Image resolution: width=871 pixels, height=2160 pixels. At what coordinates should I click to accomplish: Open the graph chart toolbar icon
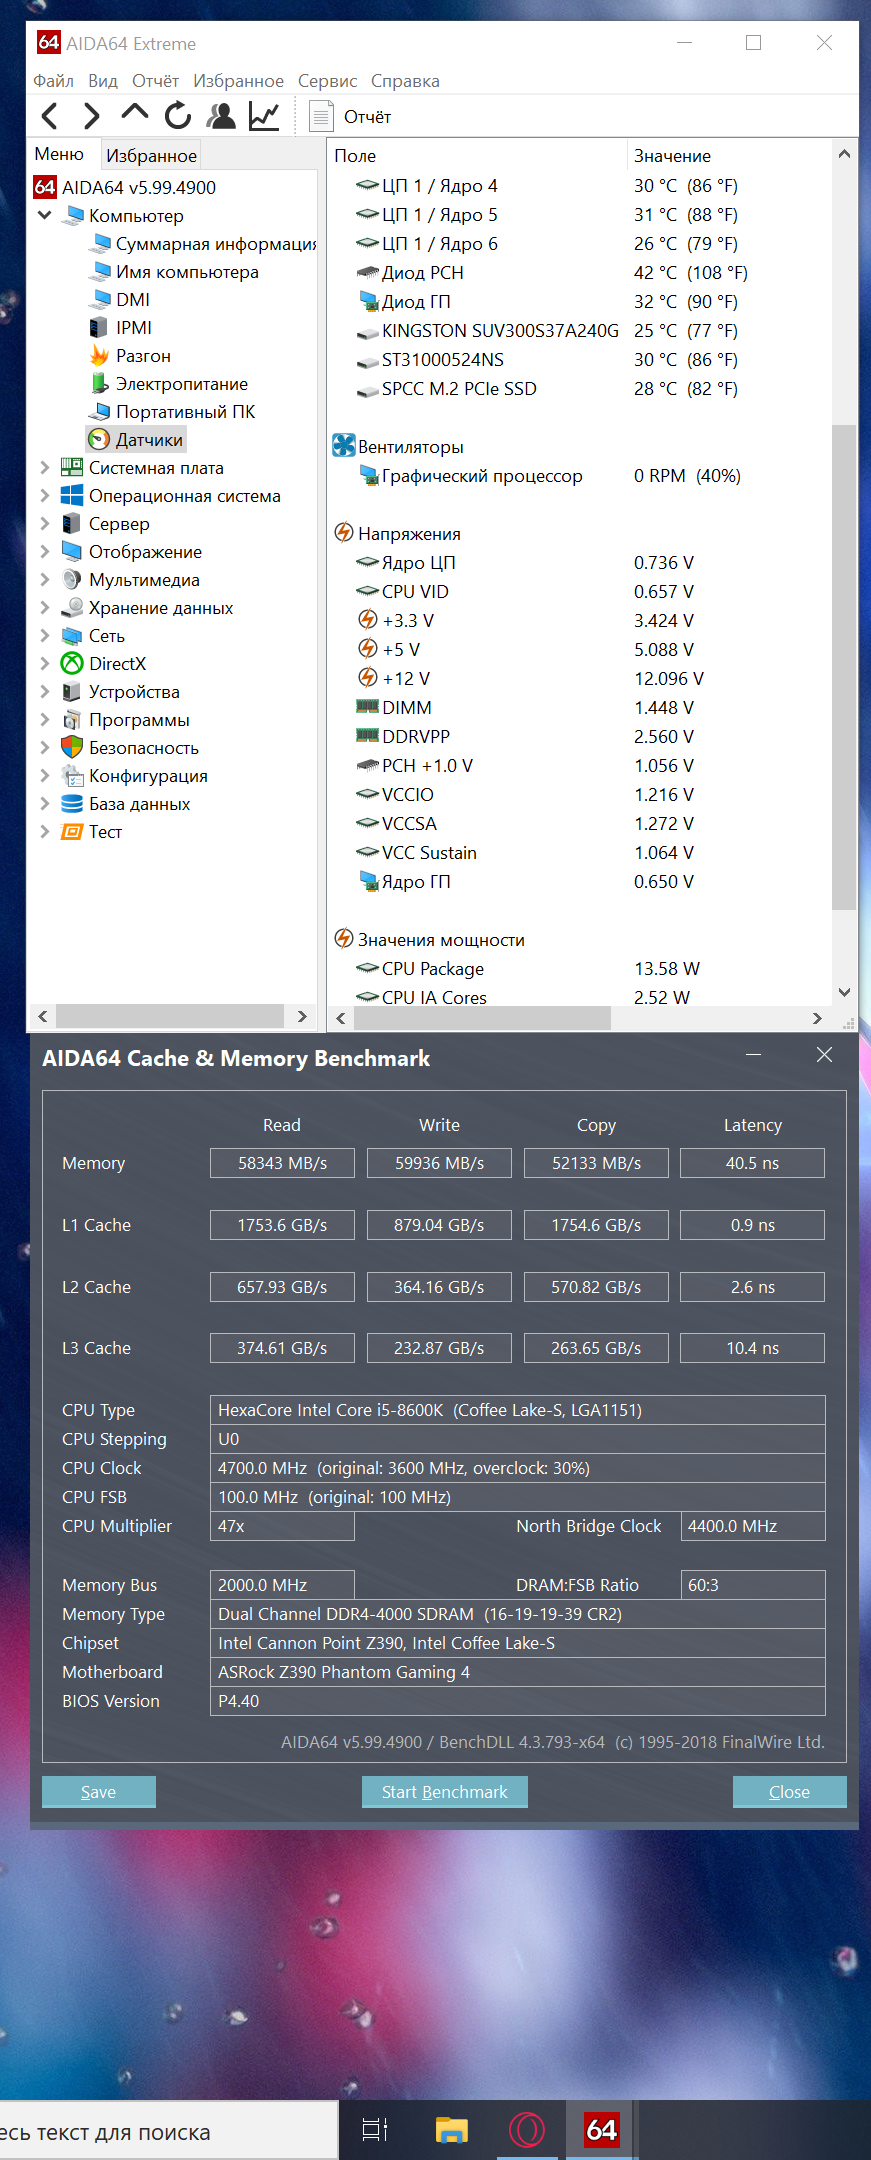pos(264,116)
